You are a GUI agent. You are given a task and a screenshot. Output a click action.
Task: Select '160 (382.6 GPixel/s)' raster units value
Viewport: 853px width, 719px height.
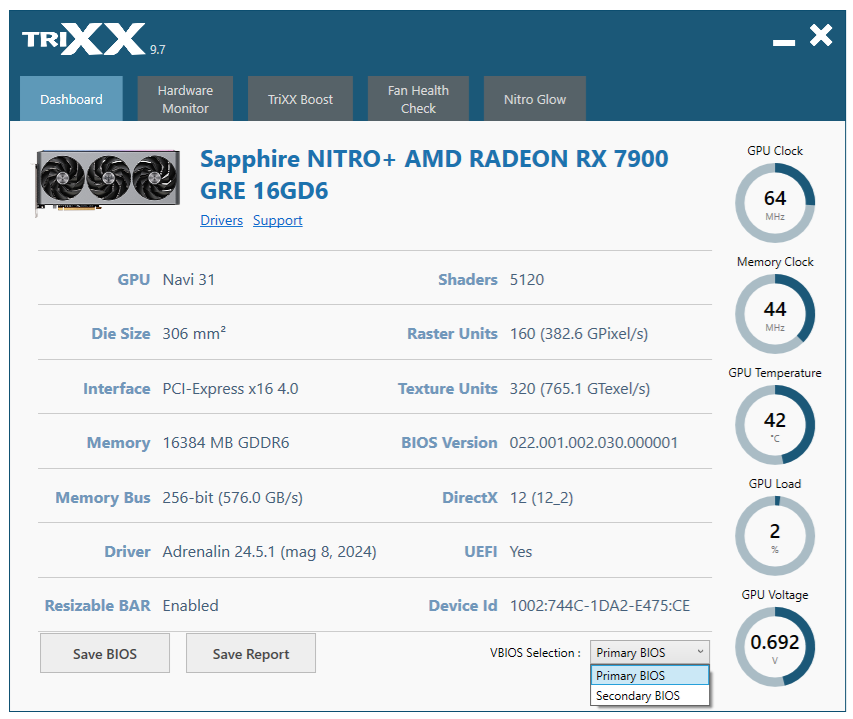click(x=579, y=333)
